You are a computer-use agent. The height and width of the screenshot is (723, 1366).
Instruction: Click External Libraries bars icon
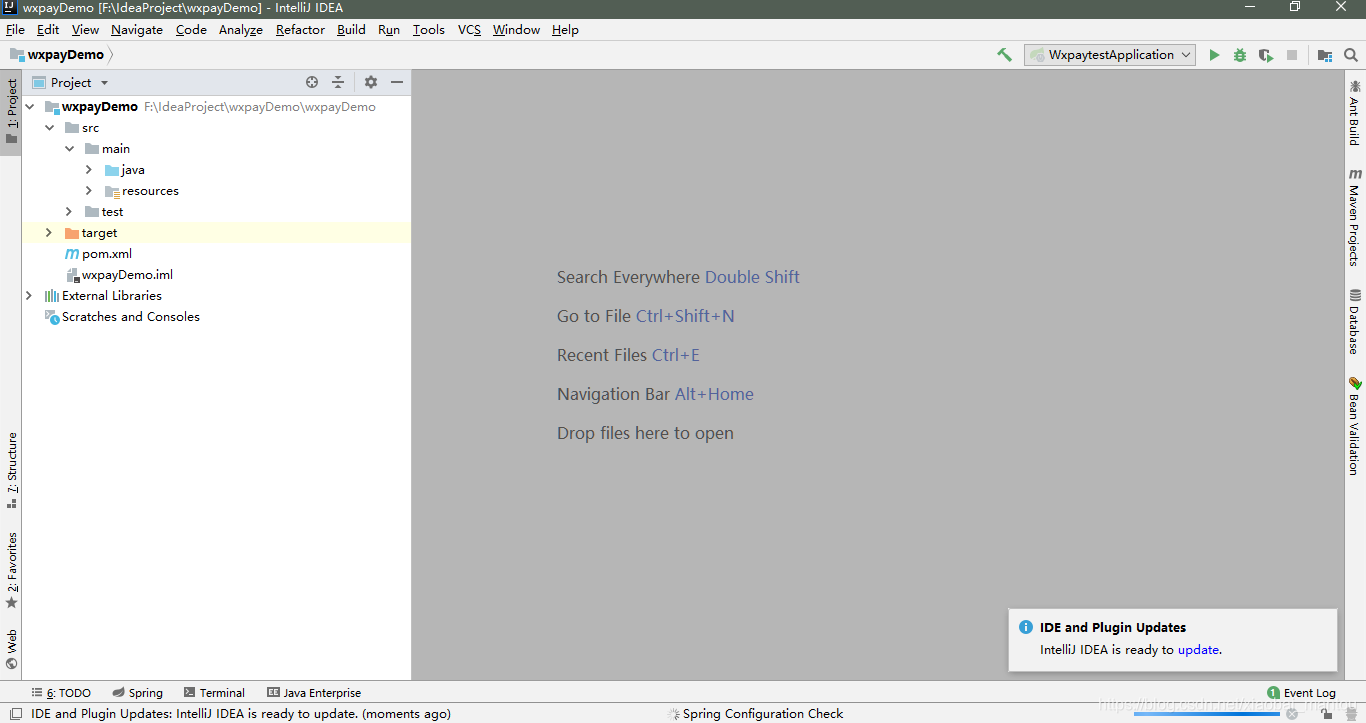click(52, 296)
